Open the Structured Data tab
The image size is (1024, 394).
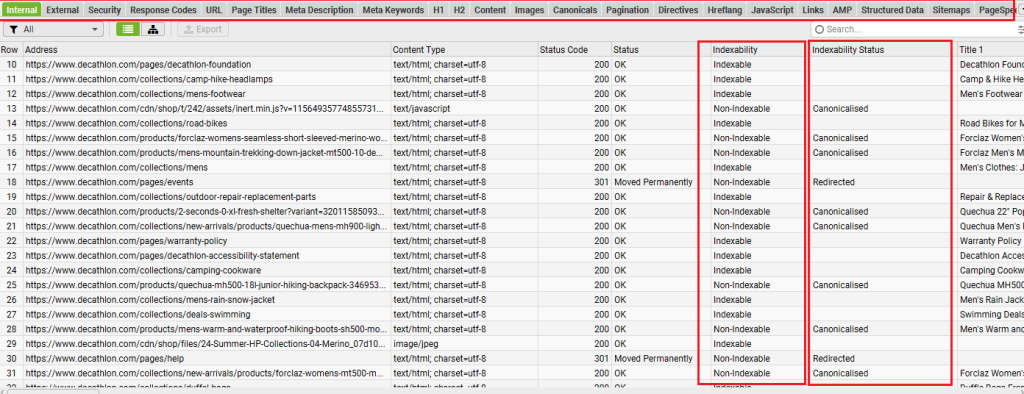pos(893,10)
